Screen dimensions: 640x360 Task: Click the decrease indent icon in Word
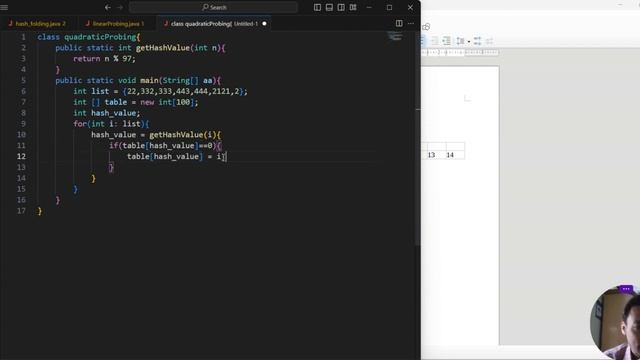[x=435, y=41]
